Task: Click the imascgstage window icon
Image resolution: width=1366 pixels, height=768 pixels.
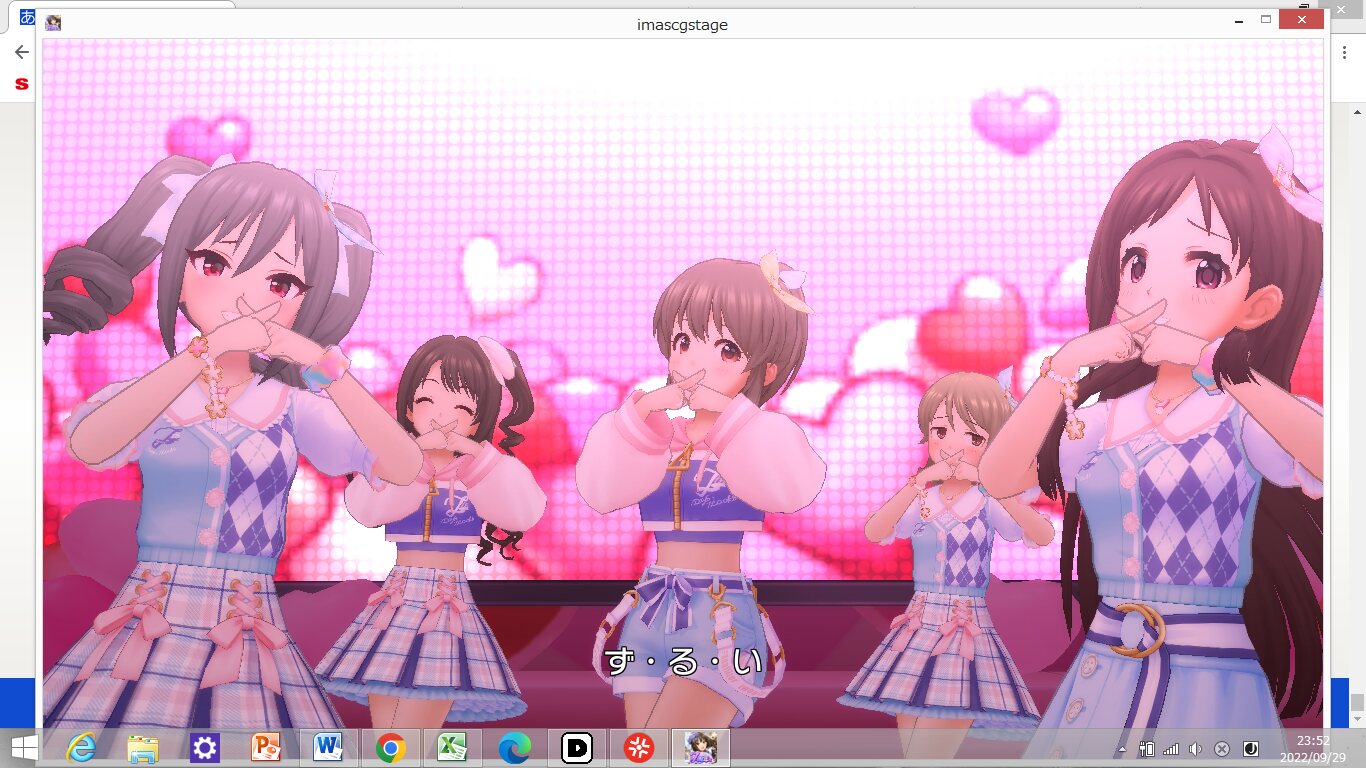Action: 53,23
